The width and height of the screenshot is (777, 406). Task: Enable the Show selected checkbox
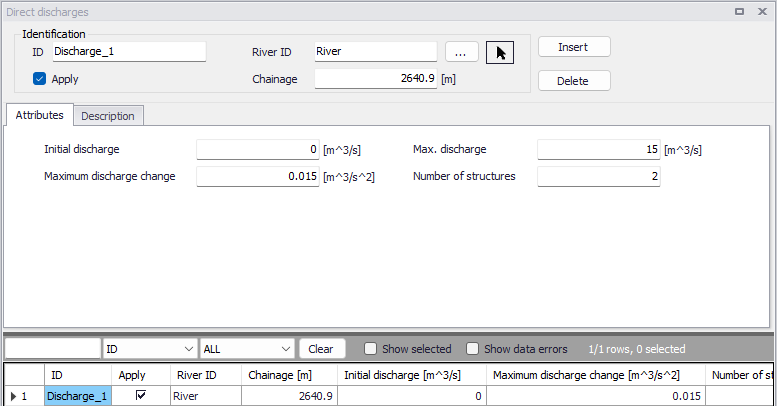coord(370,349)
